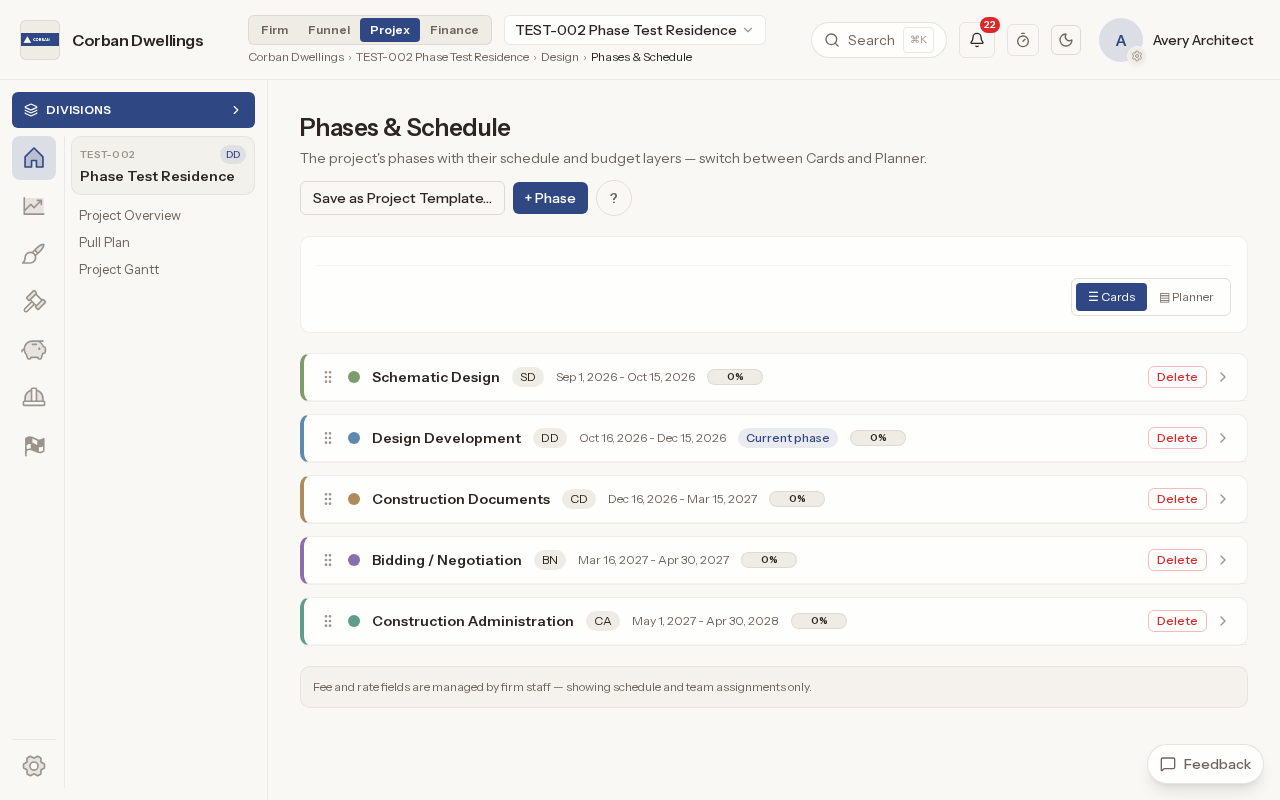The height and width of the screenshot is (800, 1280).
Task: Switch to Cards view
Action: (1111, 297)
